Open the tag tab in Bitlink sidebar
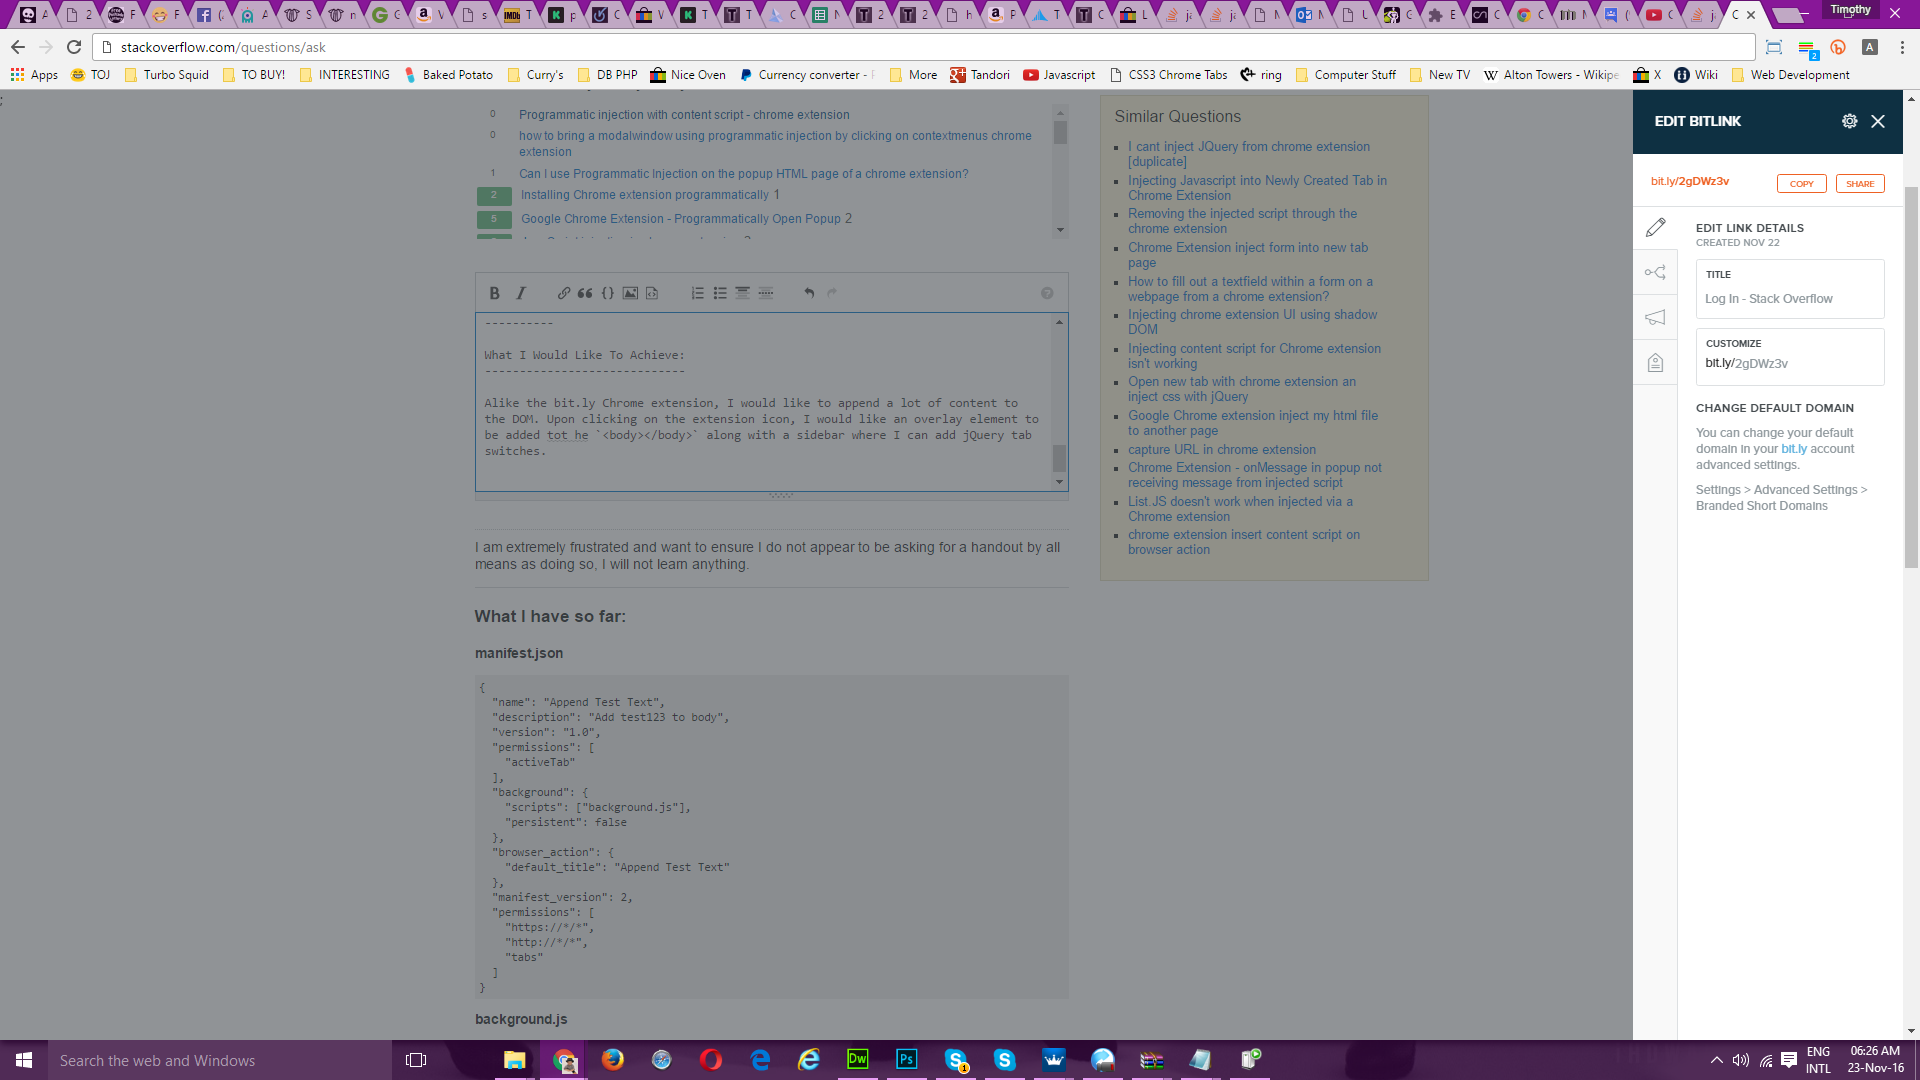1920x1080 pixels. coord(1655,363)
